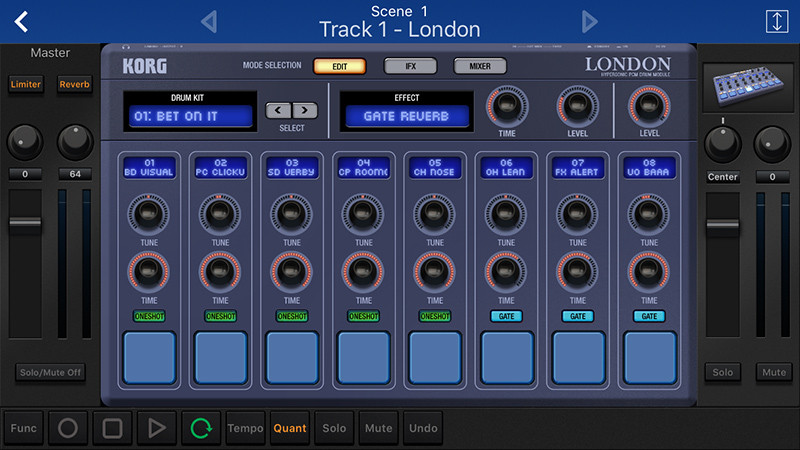Toggle ONESHOT on pad 03 SD VERBY
800x450 pixels.
[x=292, y=316]
